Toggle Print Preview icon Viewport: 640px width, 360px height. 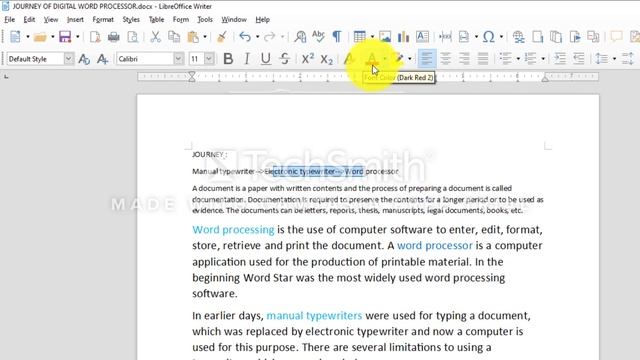(133, 37)
